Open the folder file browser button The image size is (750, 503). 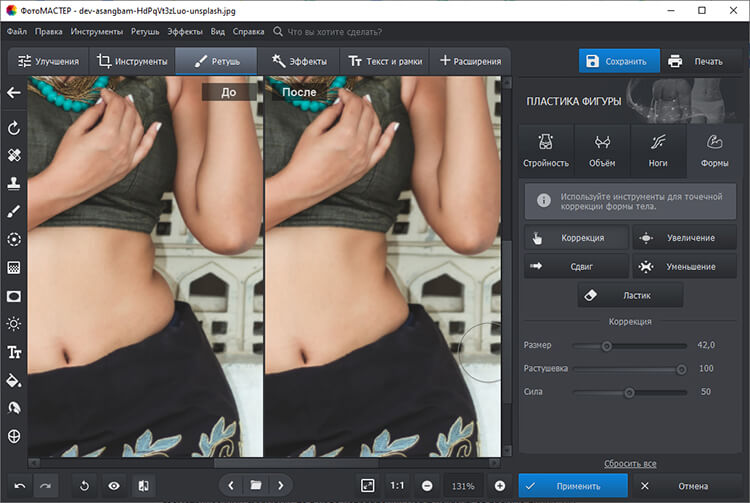click(x=256, y=485)
